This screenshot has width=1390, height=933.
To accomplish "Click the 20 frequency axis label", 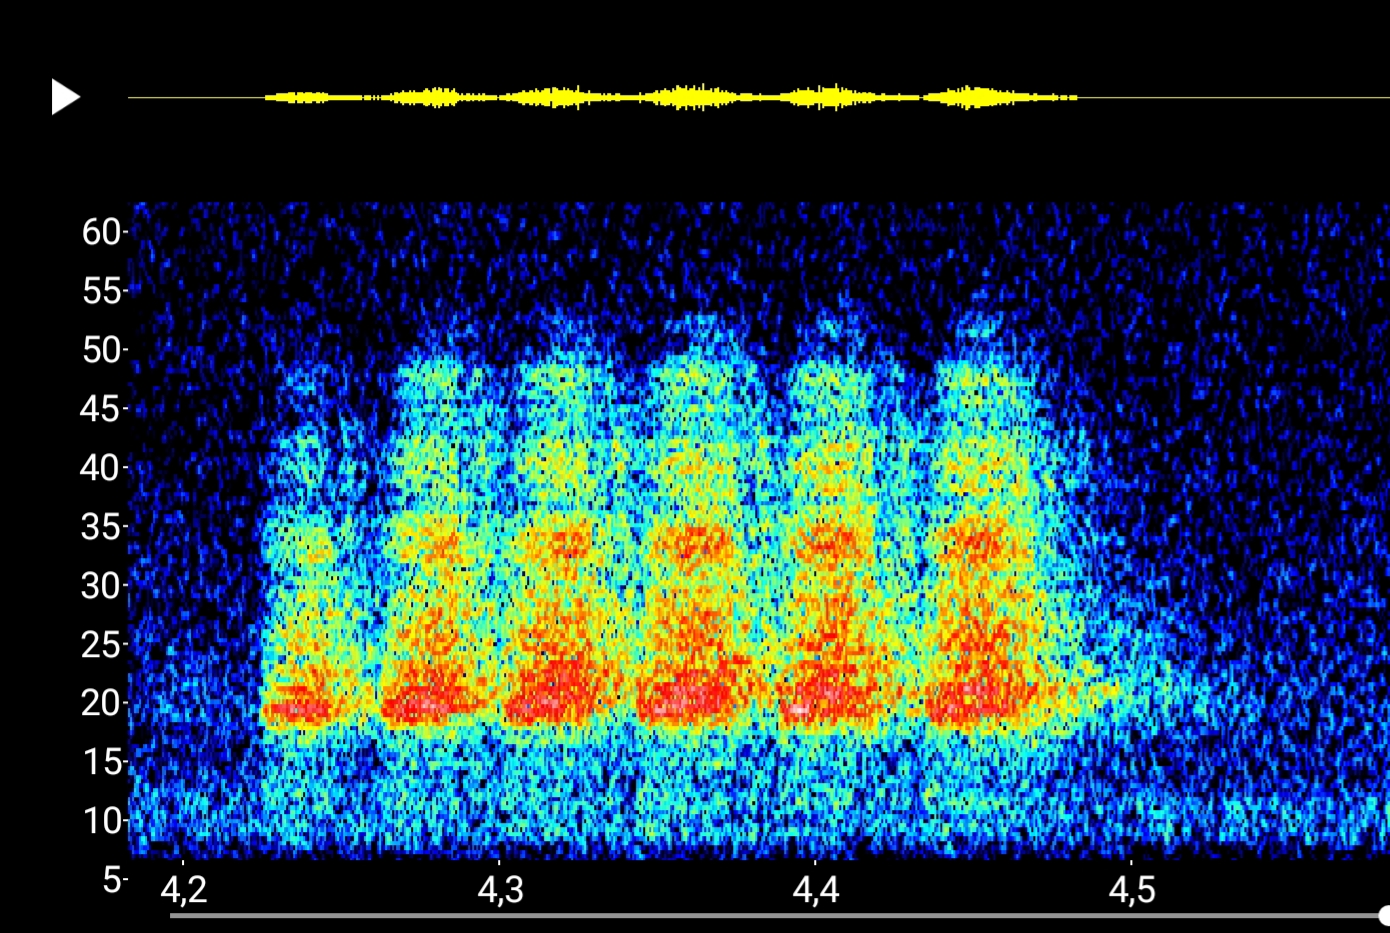I will pyautogui.click(x=101, y=703).
